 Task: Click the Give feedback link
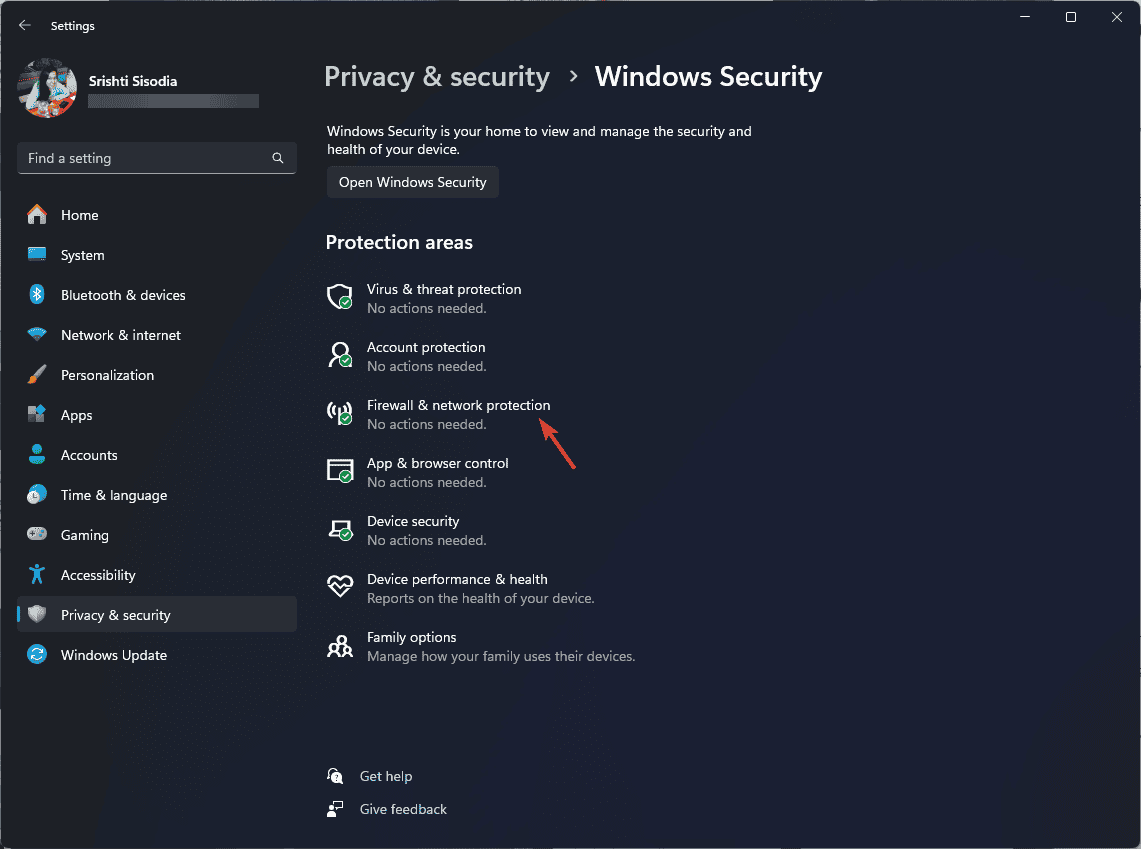403,810
